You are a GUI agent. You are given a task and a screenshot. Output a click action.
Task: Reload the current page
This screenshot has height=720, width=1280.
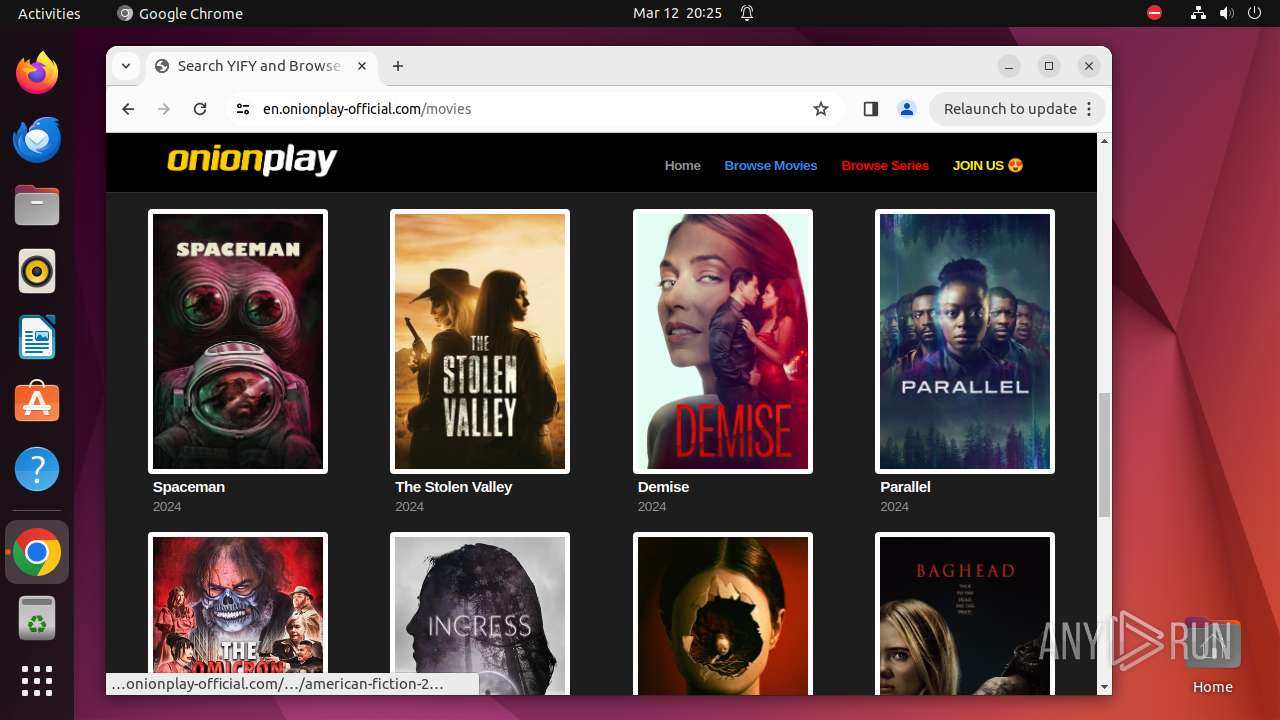pos(200,109)
